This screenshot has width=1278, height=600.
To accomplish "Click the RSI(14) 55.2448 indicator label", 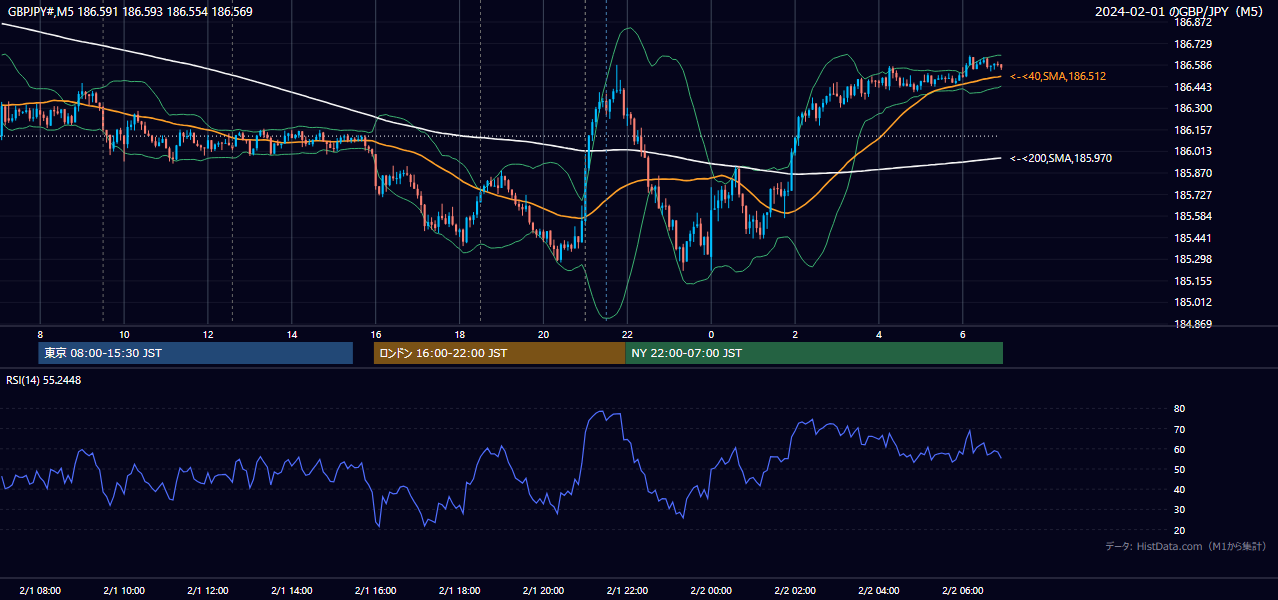I will [x=44, y=380].
